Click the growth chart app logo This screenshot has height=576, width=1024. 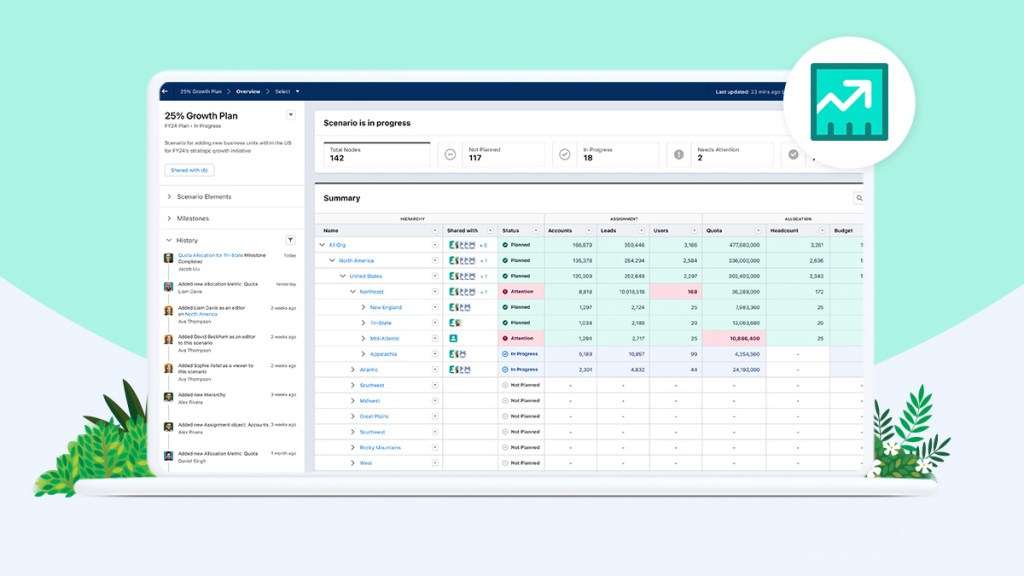(848, 103)
